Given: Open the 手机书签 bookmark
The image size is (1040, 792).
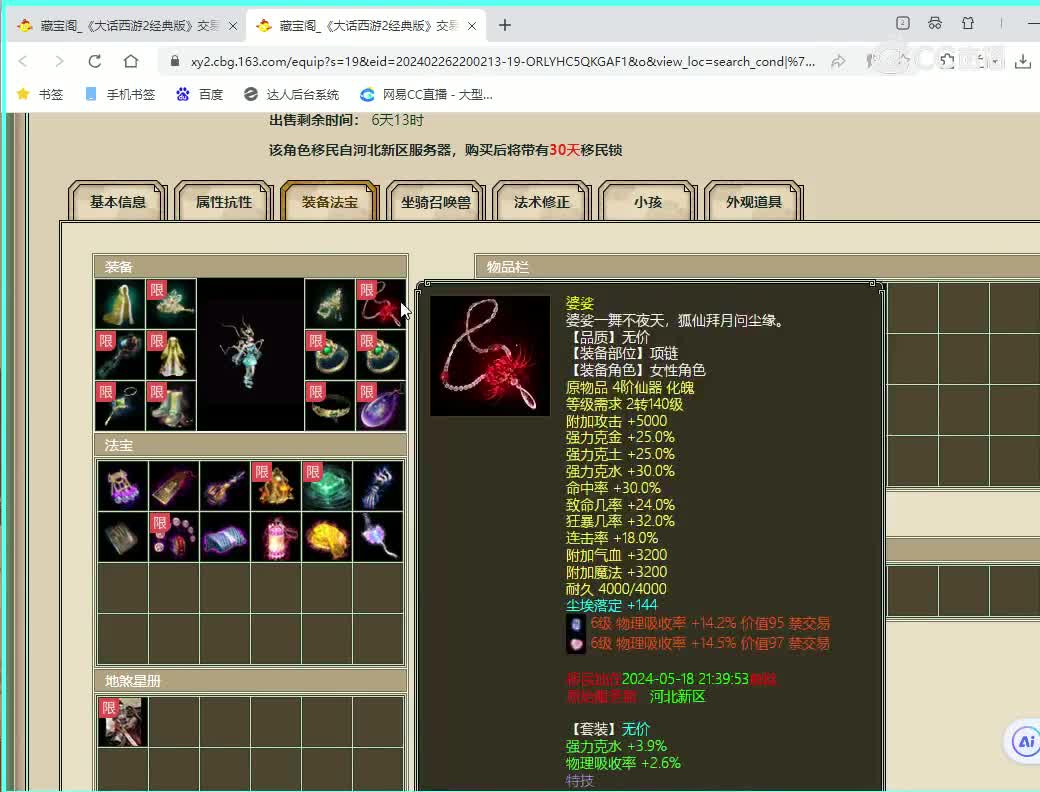Looking at the screenshot, I should [121, 94].
